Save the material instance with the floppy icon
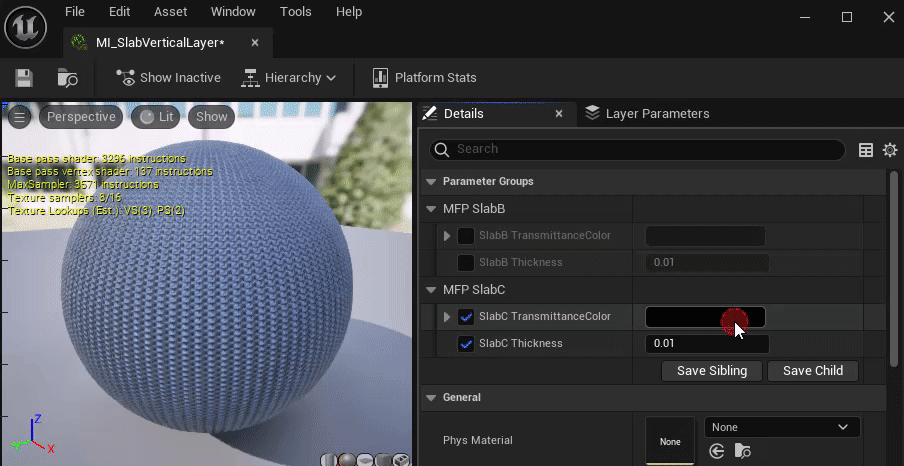Image resolution: width=904 pixels, height=466 pixels. [24, 78]
